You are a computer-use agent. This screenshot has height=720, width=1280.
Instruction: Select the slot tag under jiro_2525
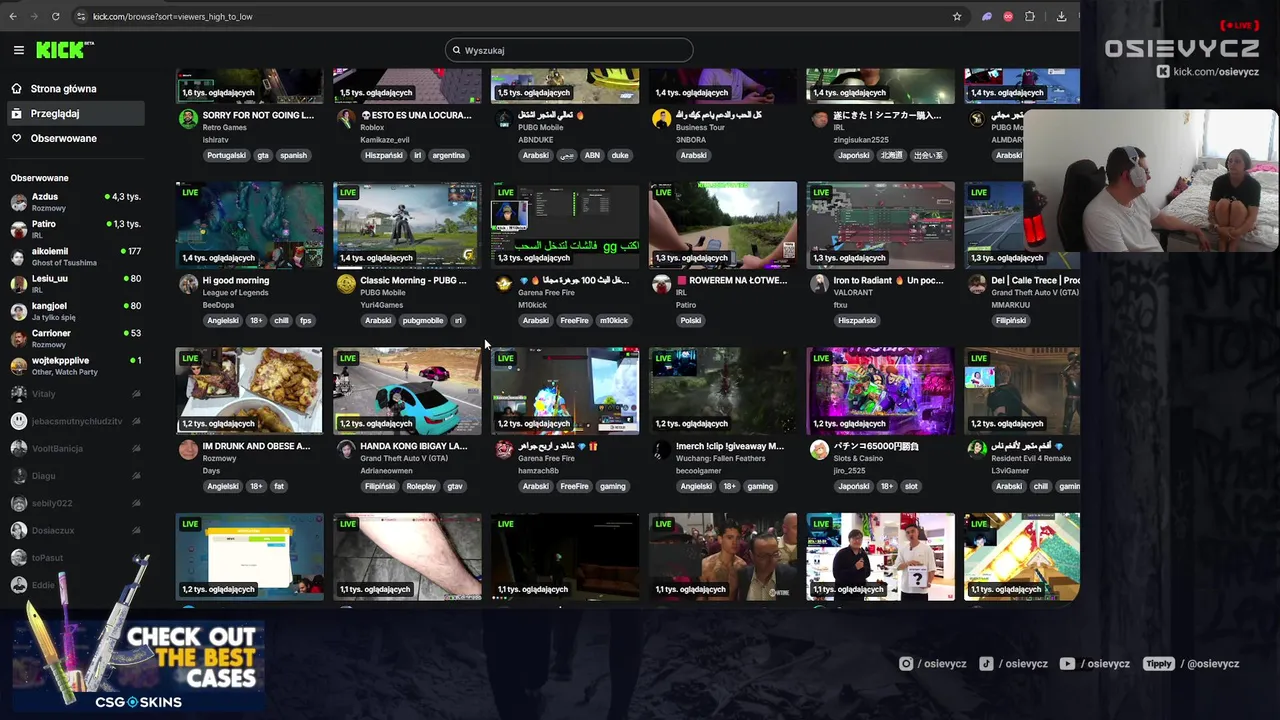point(911,487)
